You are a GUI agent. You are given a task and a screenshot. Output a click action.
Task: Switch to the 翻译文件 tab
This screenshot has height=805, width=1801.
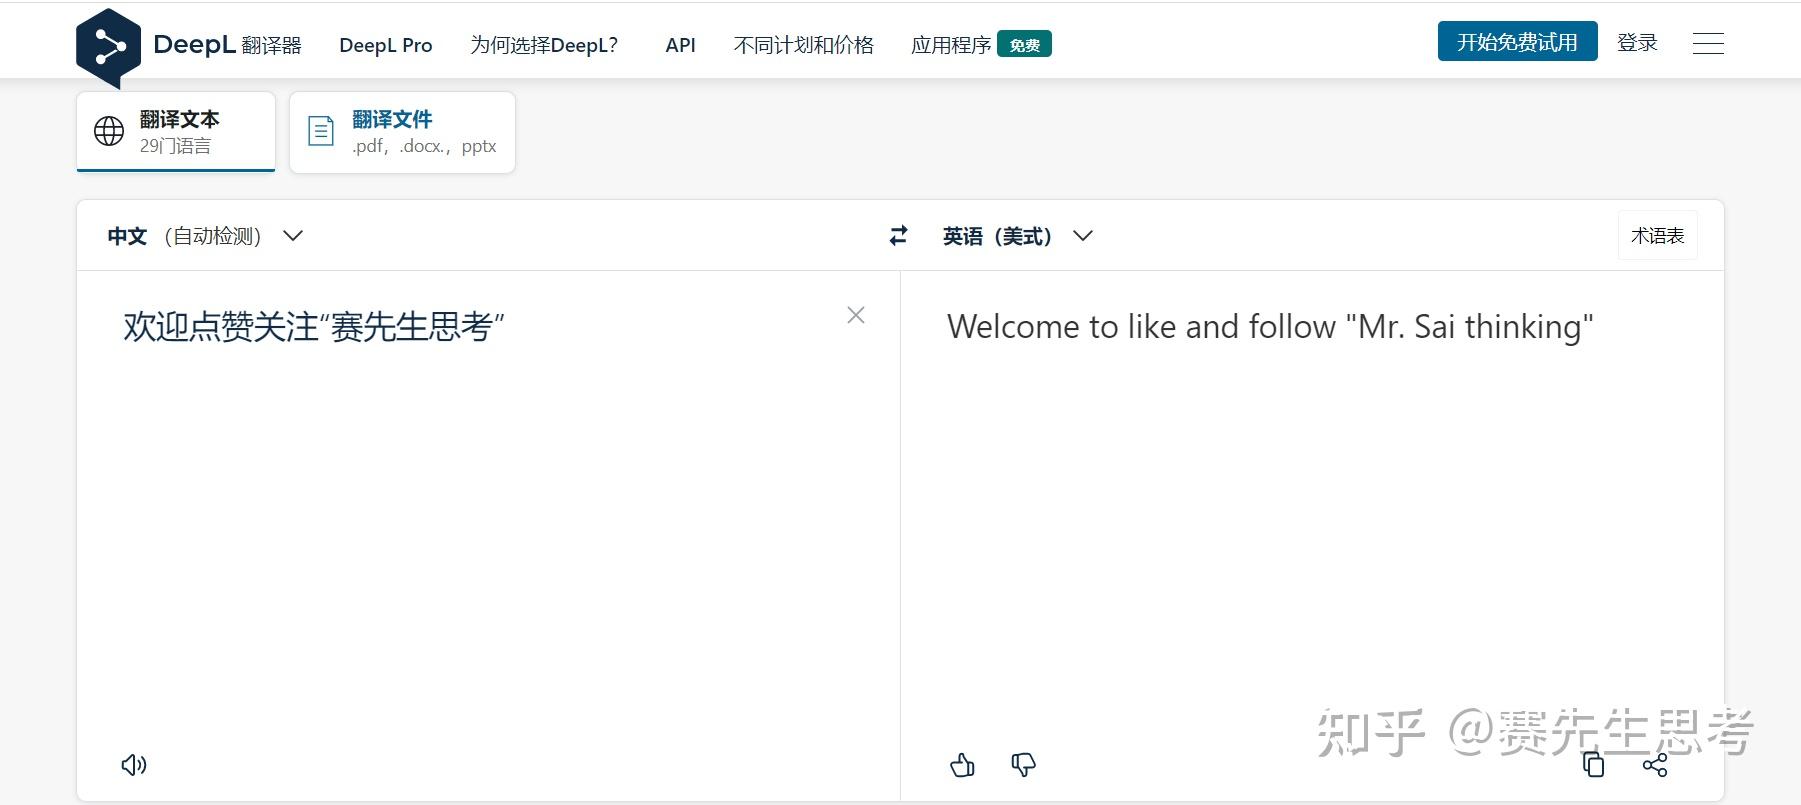click(402, 132)
